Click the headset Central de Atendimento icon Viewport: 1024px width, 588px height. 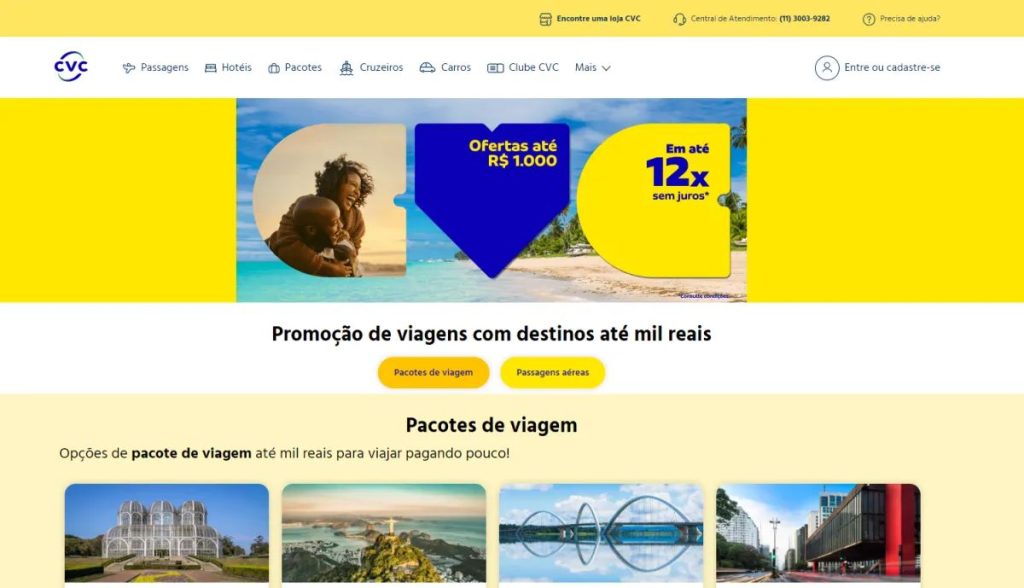coord(679,19)
